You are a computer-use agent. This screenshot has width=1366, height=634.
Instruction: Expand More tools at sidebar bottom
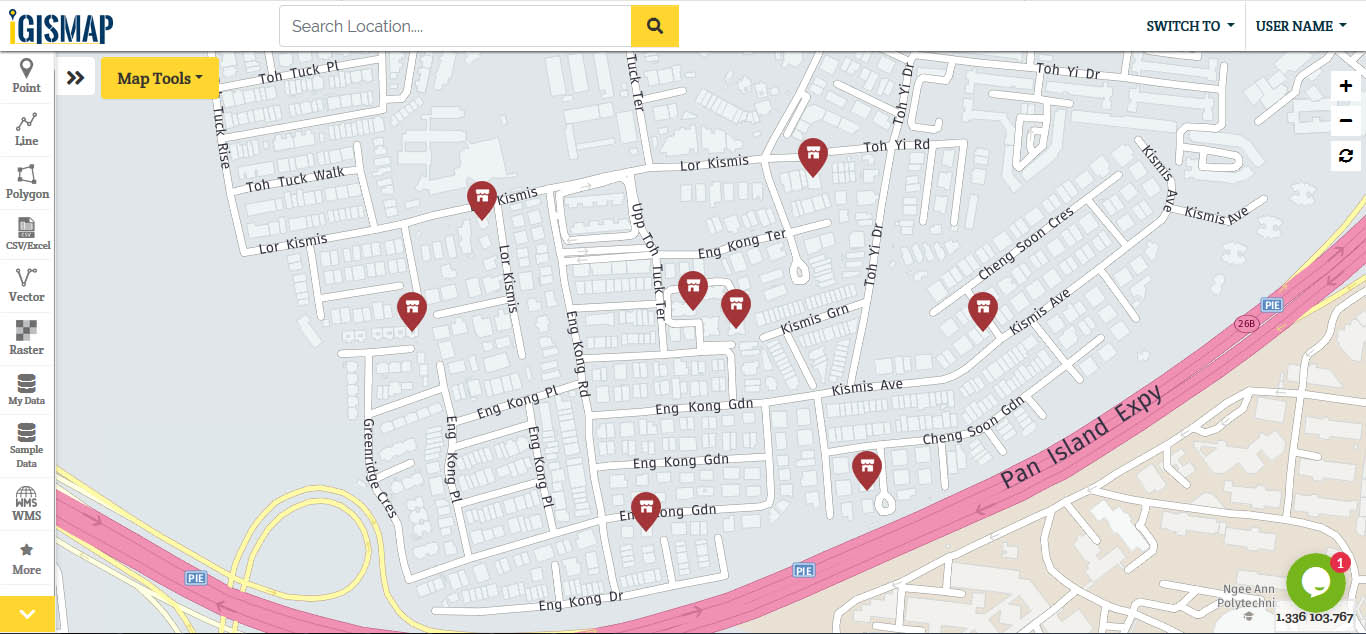(x=27, y=556)
